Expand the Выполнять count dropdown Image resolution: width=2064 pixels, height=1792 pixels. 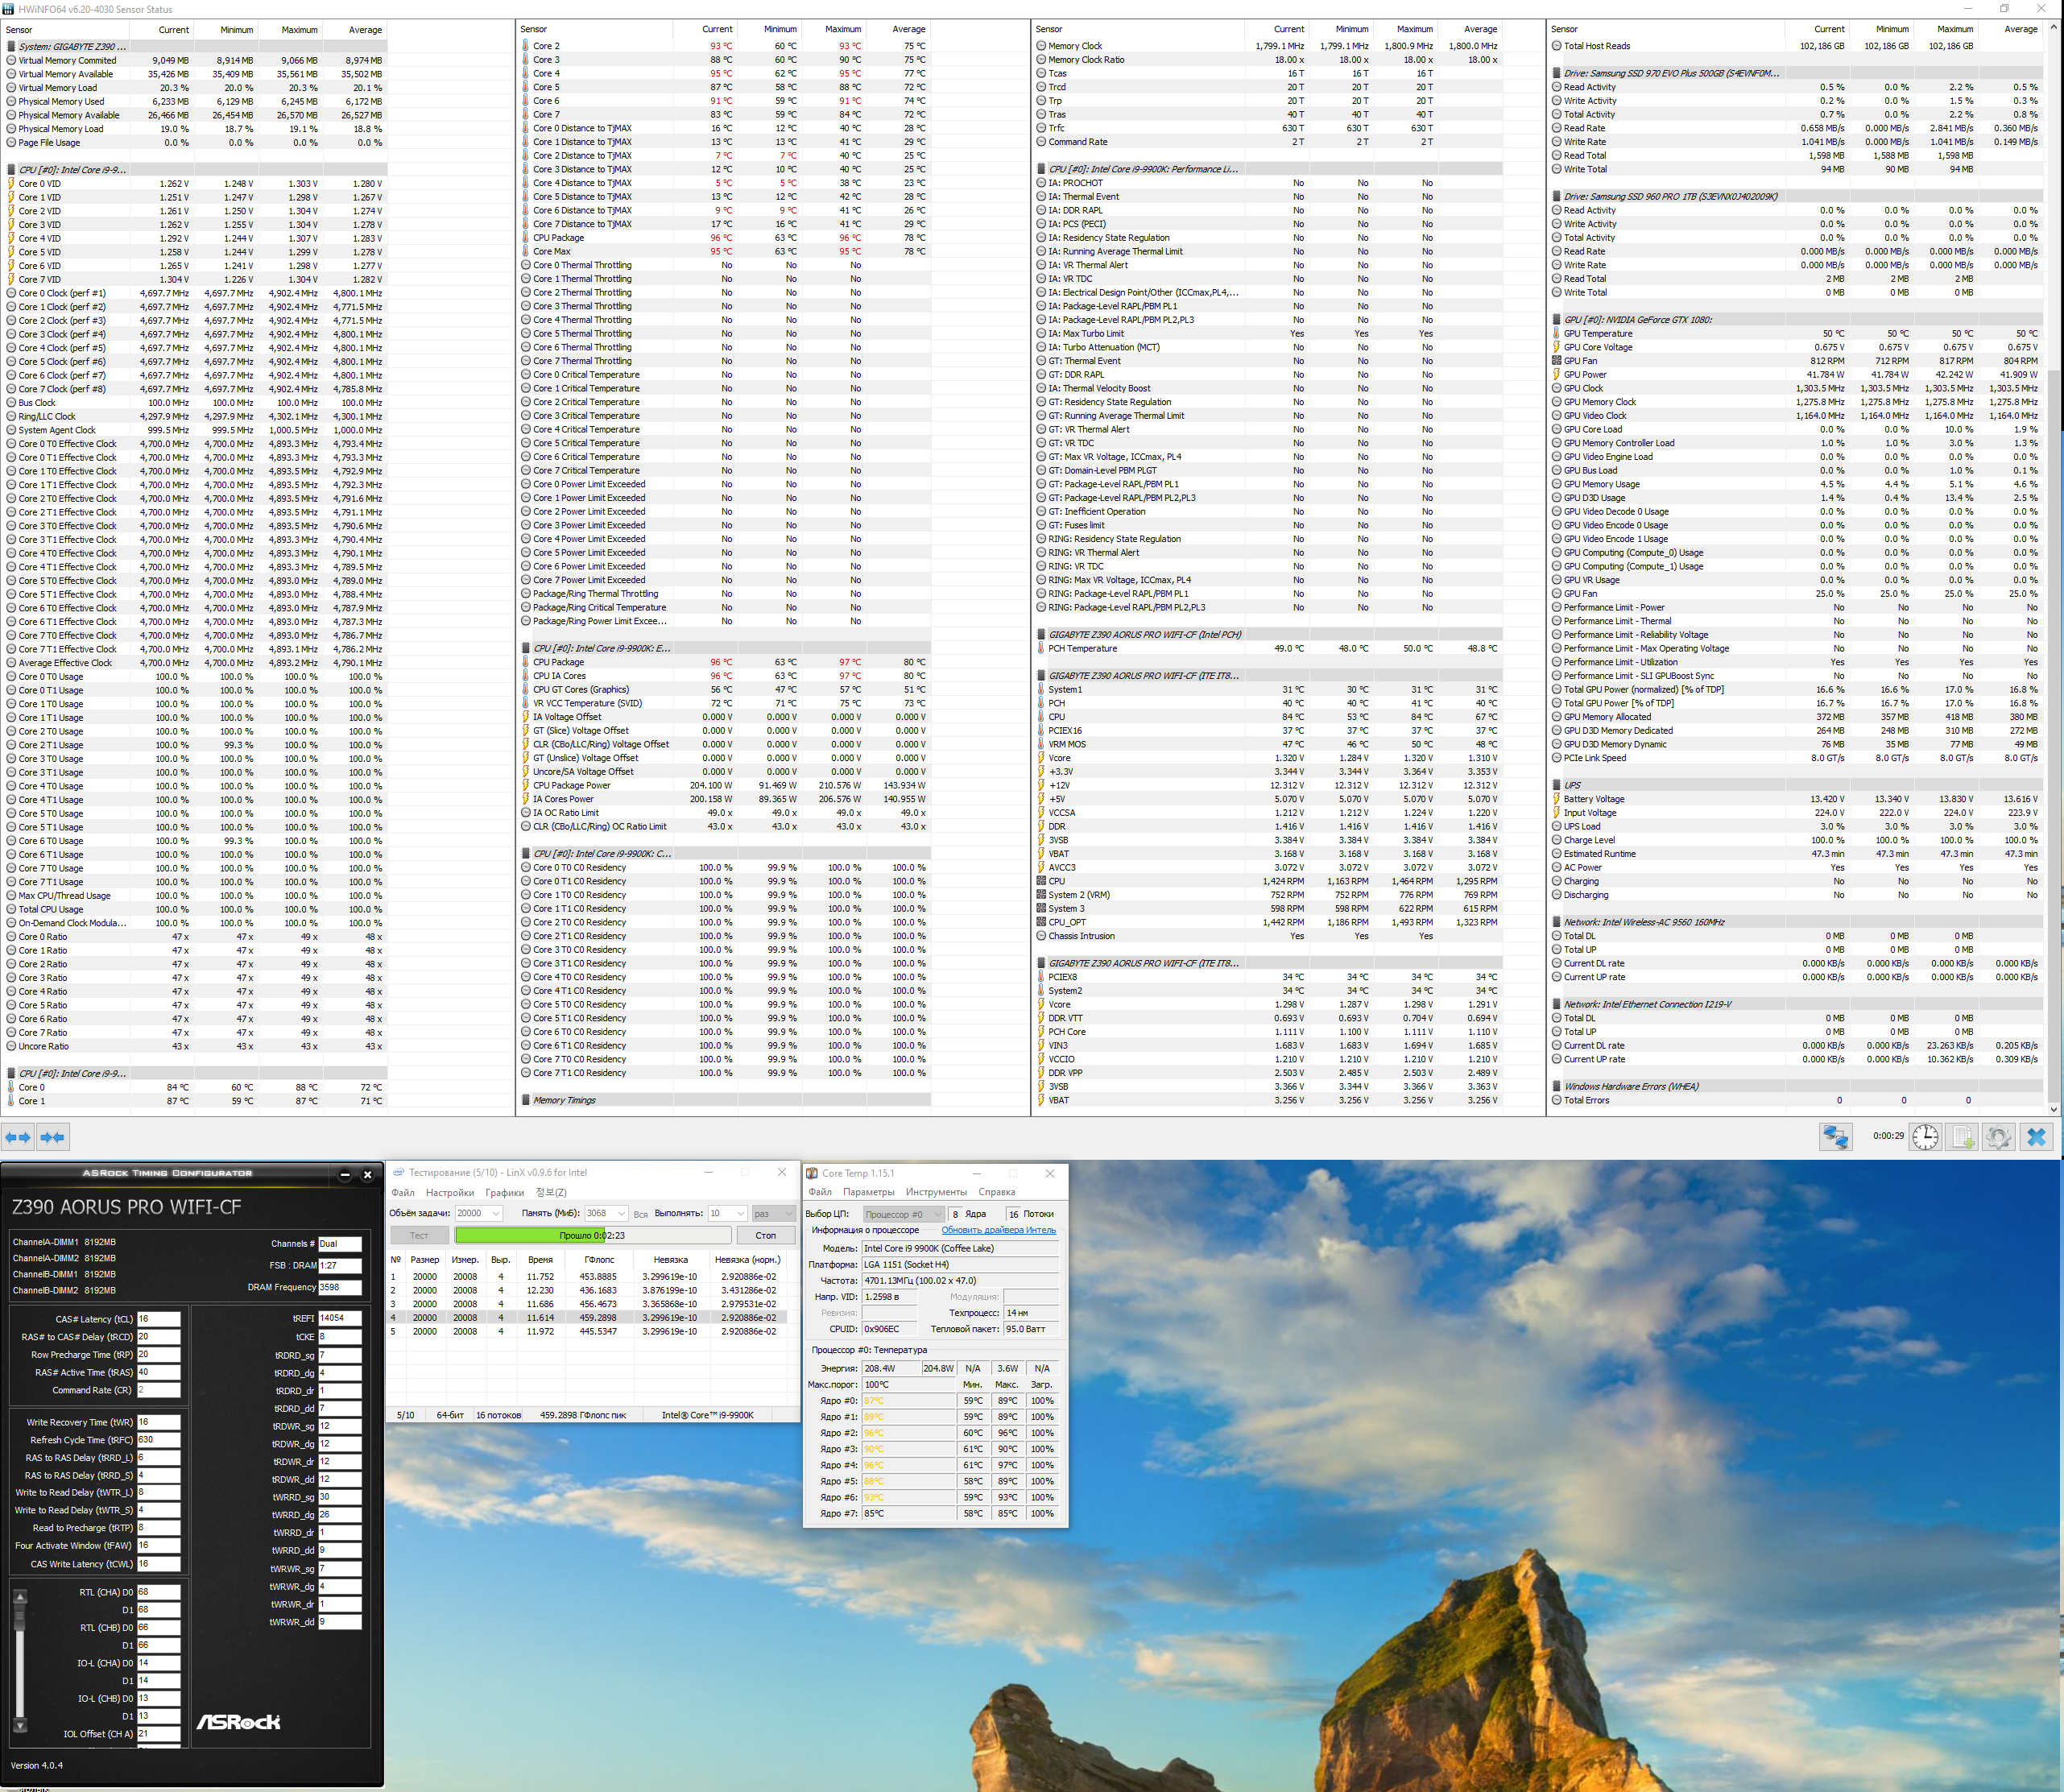coord(740,1213)
